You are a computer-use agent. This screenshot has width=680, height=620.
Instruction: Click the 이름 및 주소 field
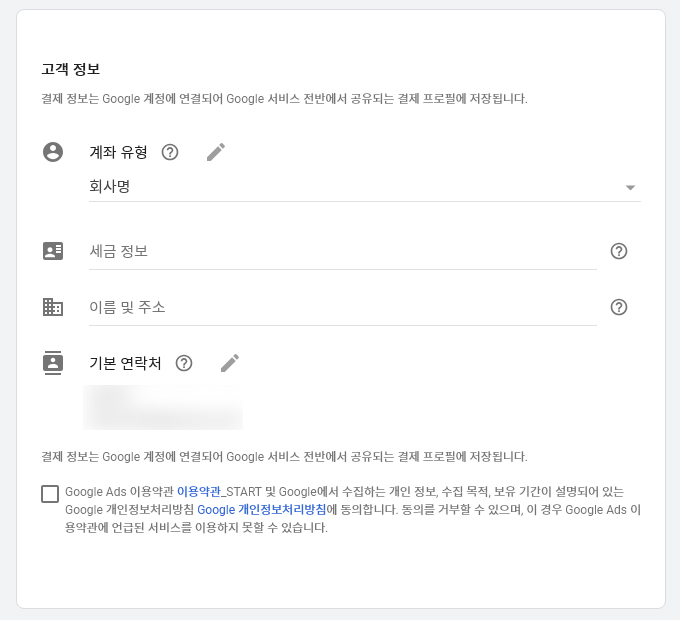coord(342,307)
